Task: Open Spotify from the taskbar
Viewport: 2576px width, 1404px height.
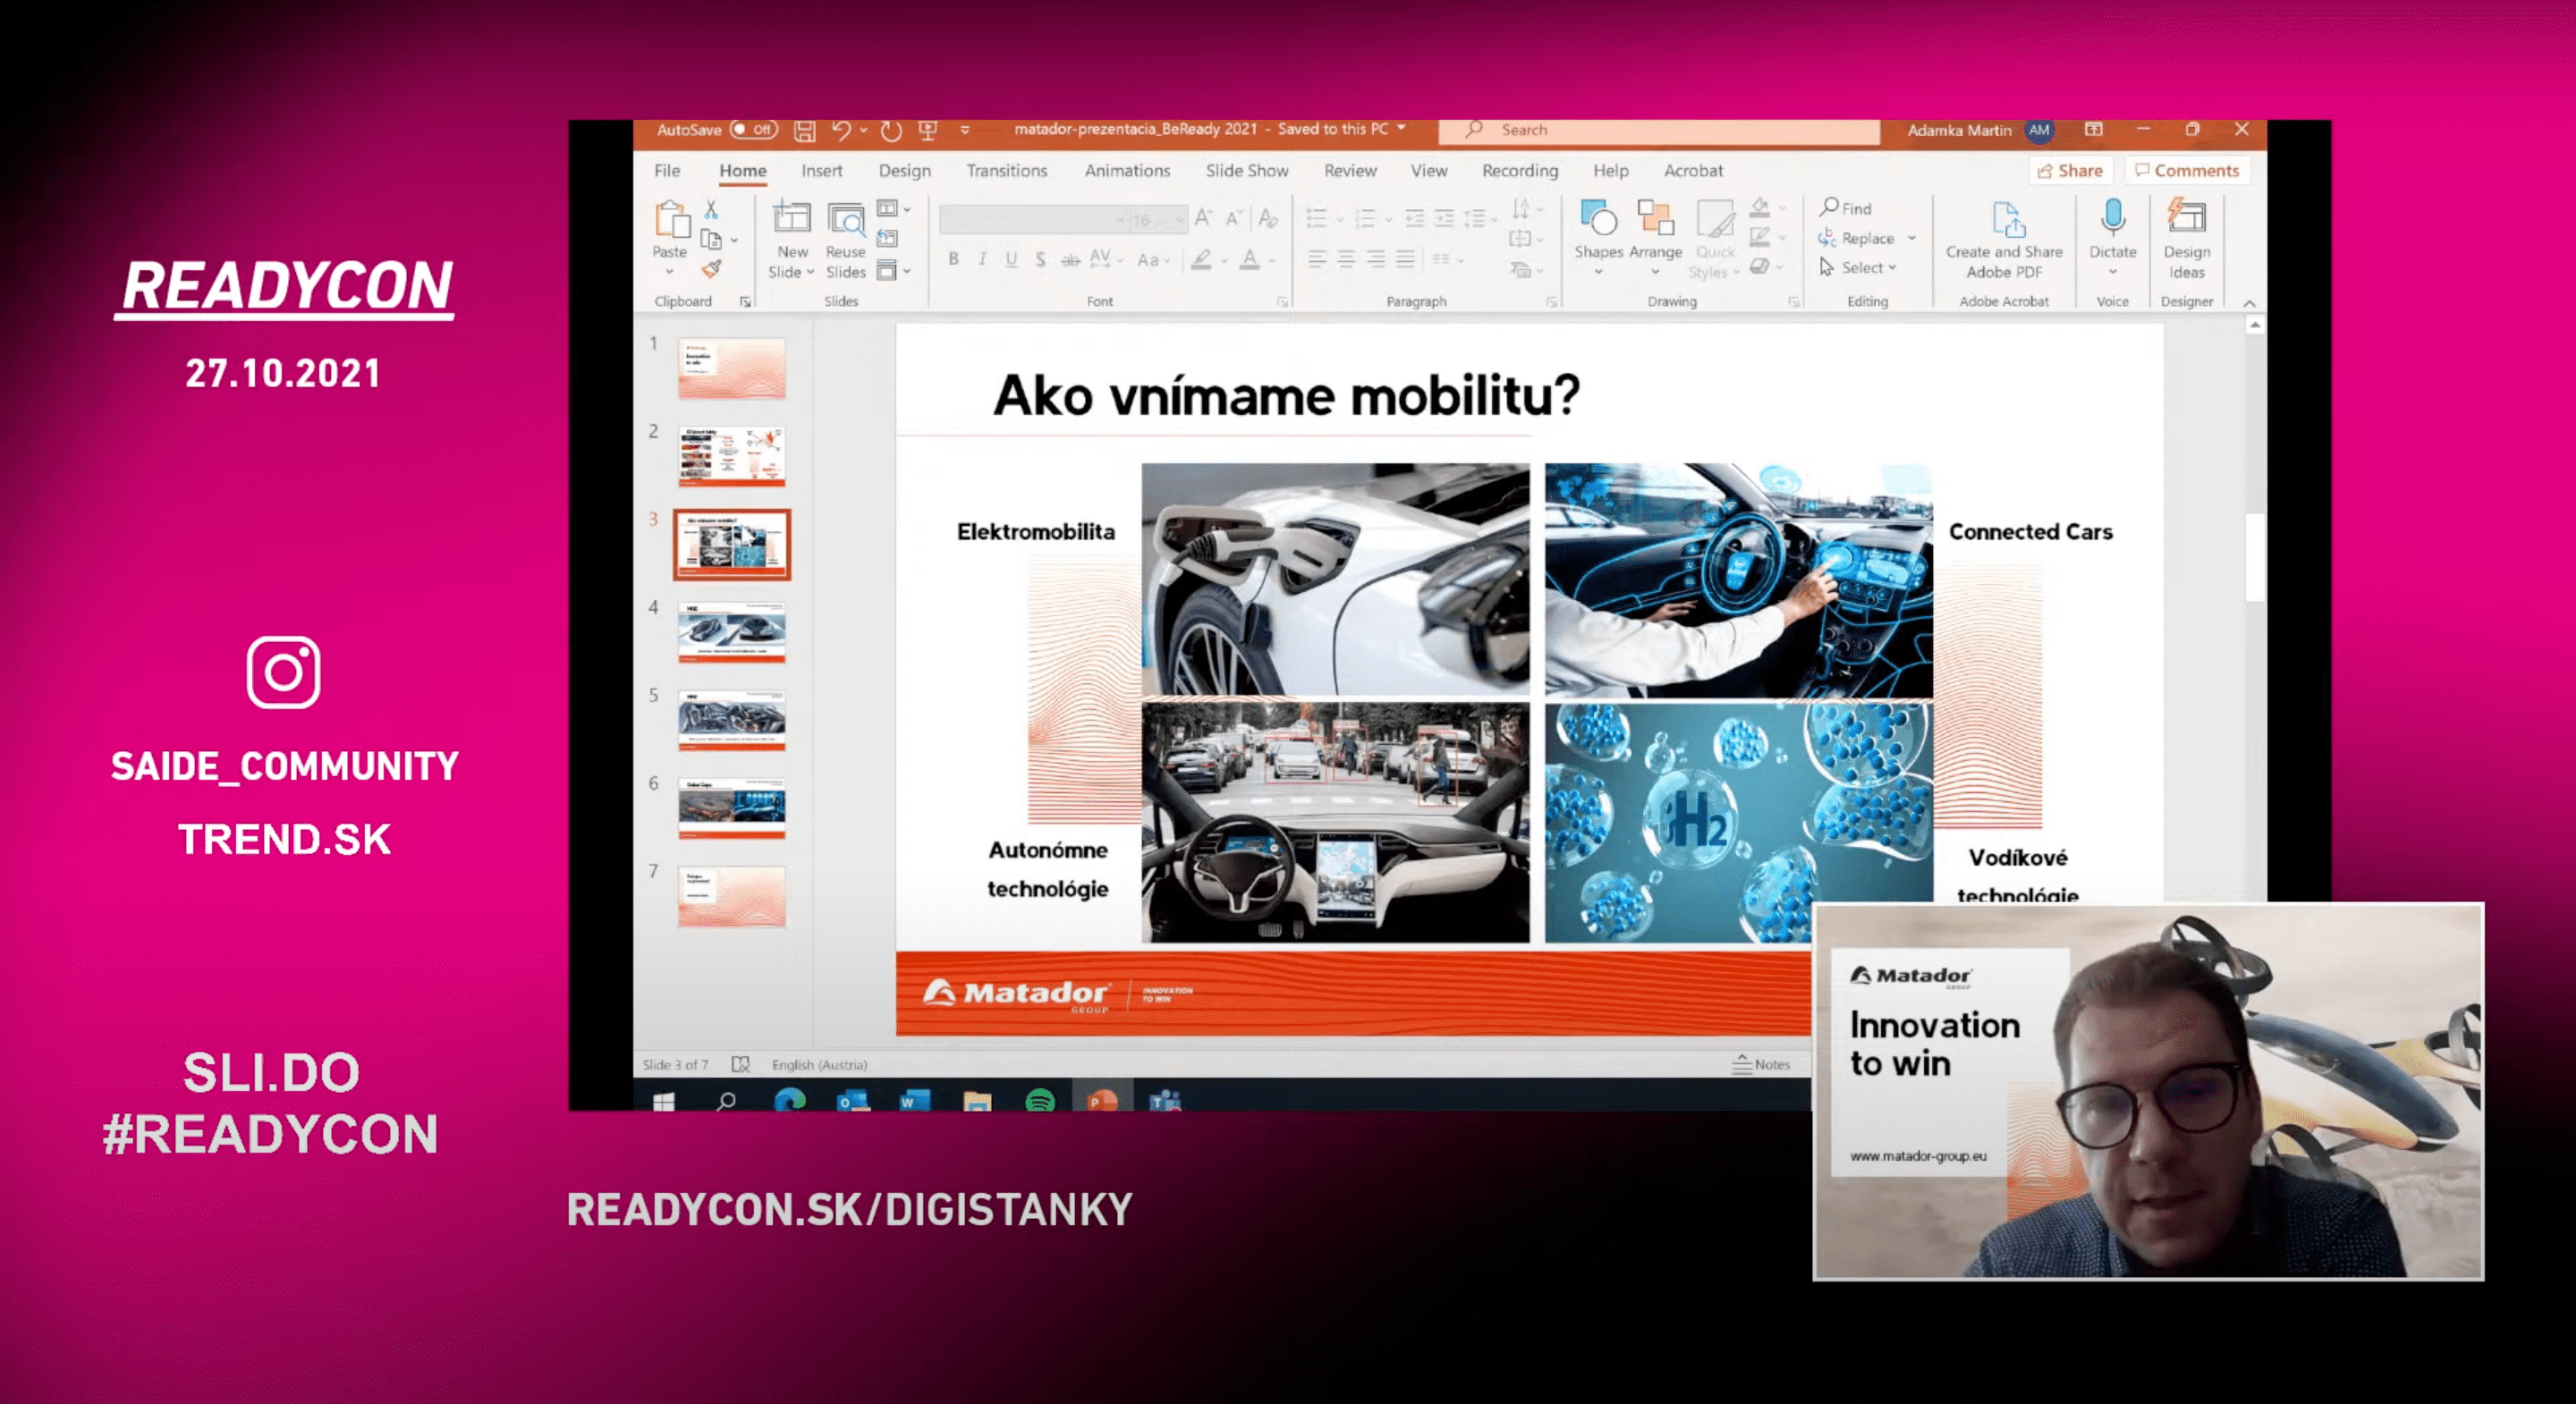Action: pos(1040,1101)
